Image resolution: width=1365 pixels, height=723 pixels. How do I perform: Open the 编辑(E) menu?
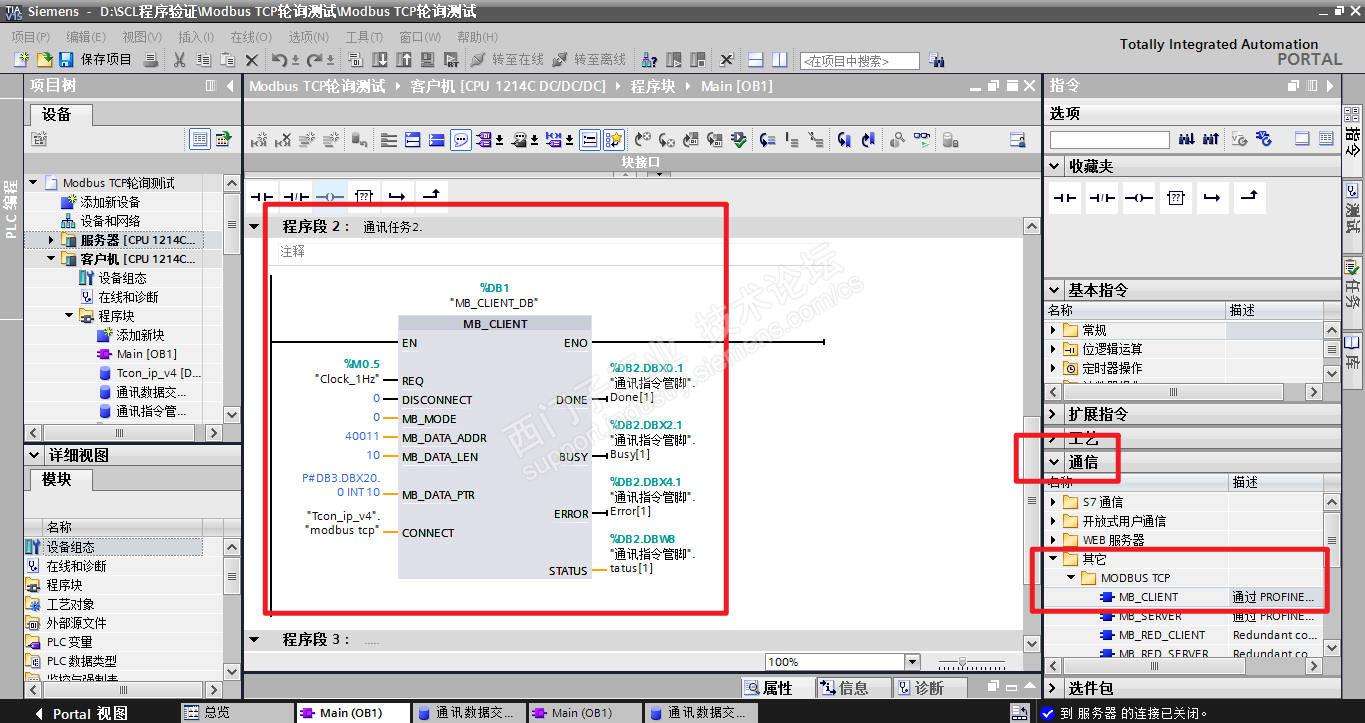point(86,37)
